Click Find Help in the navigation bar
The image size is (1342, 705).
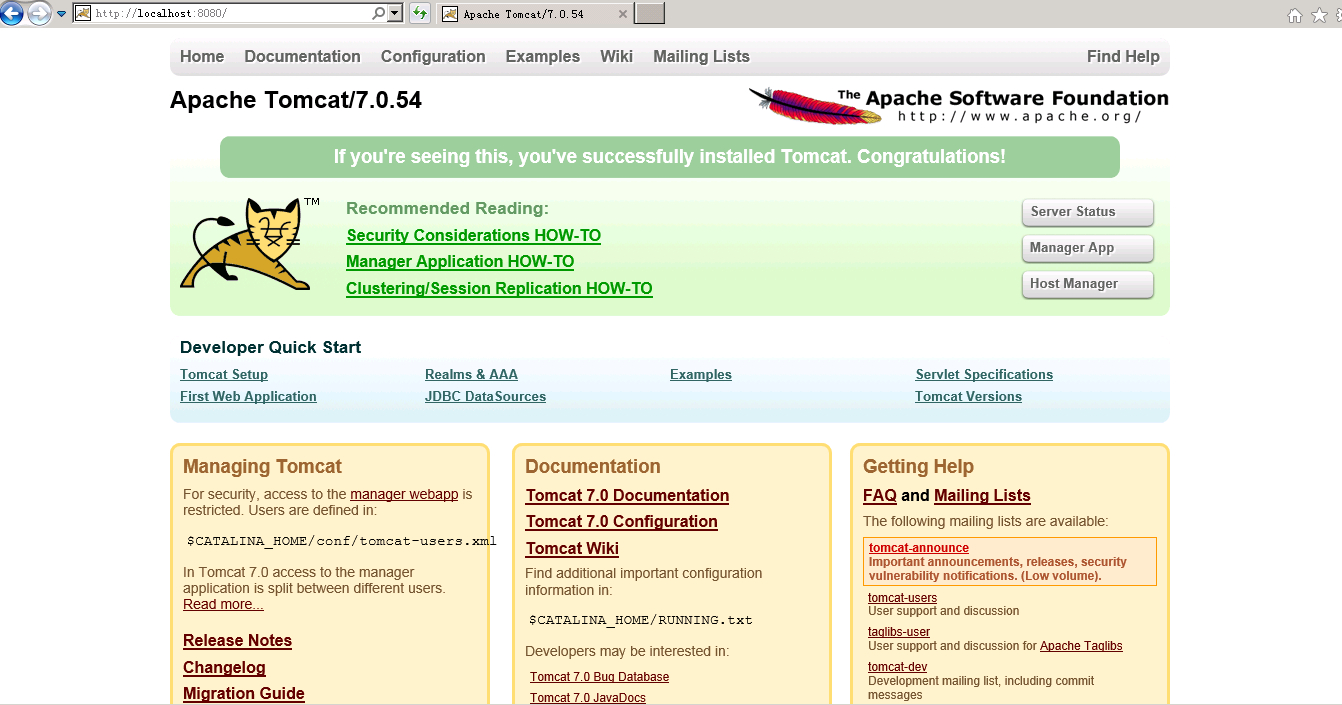tap(1123, 57)
